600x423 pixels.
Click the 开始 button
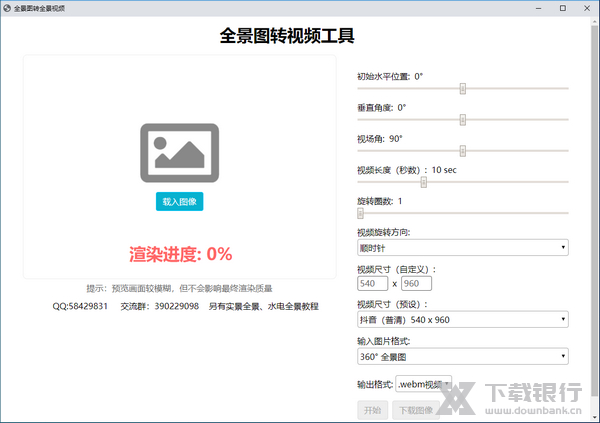(x=372, y=410)
